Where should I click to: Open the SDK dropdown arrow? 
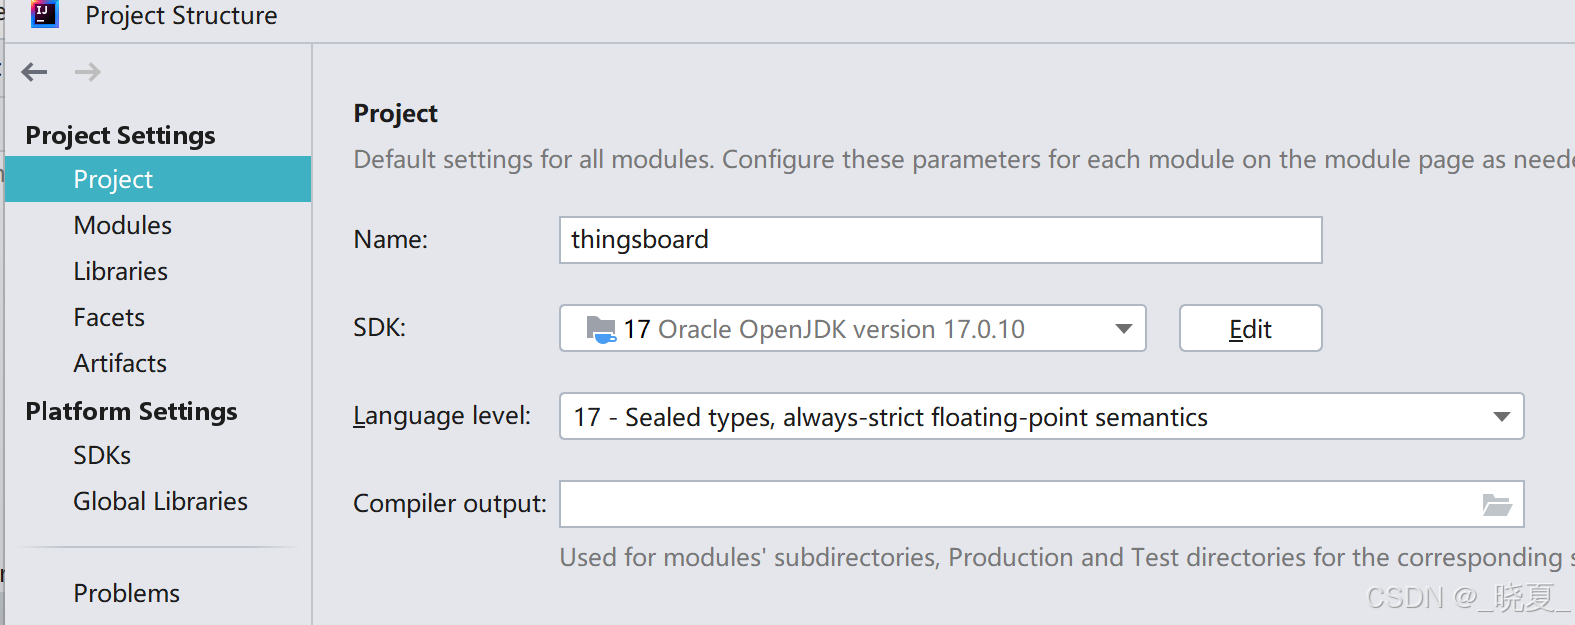pos(1124,329)
